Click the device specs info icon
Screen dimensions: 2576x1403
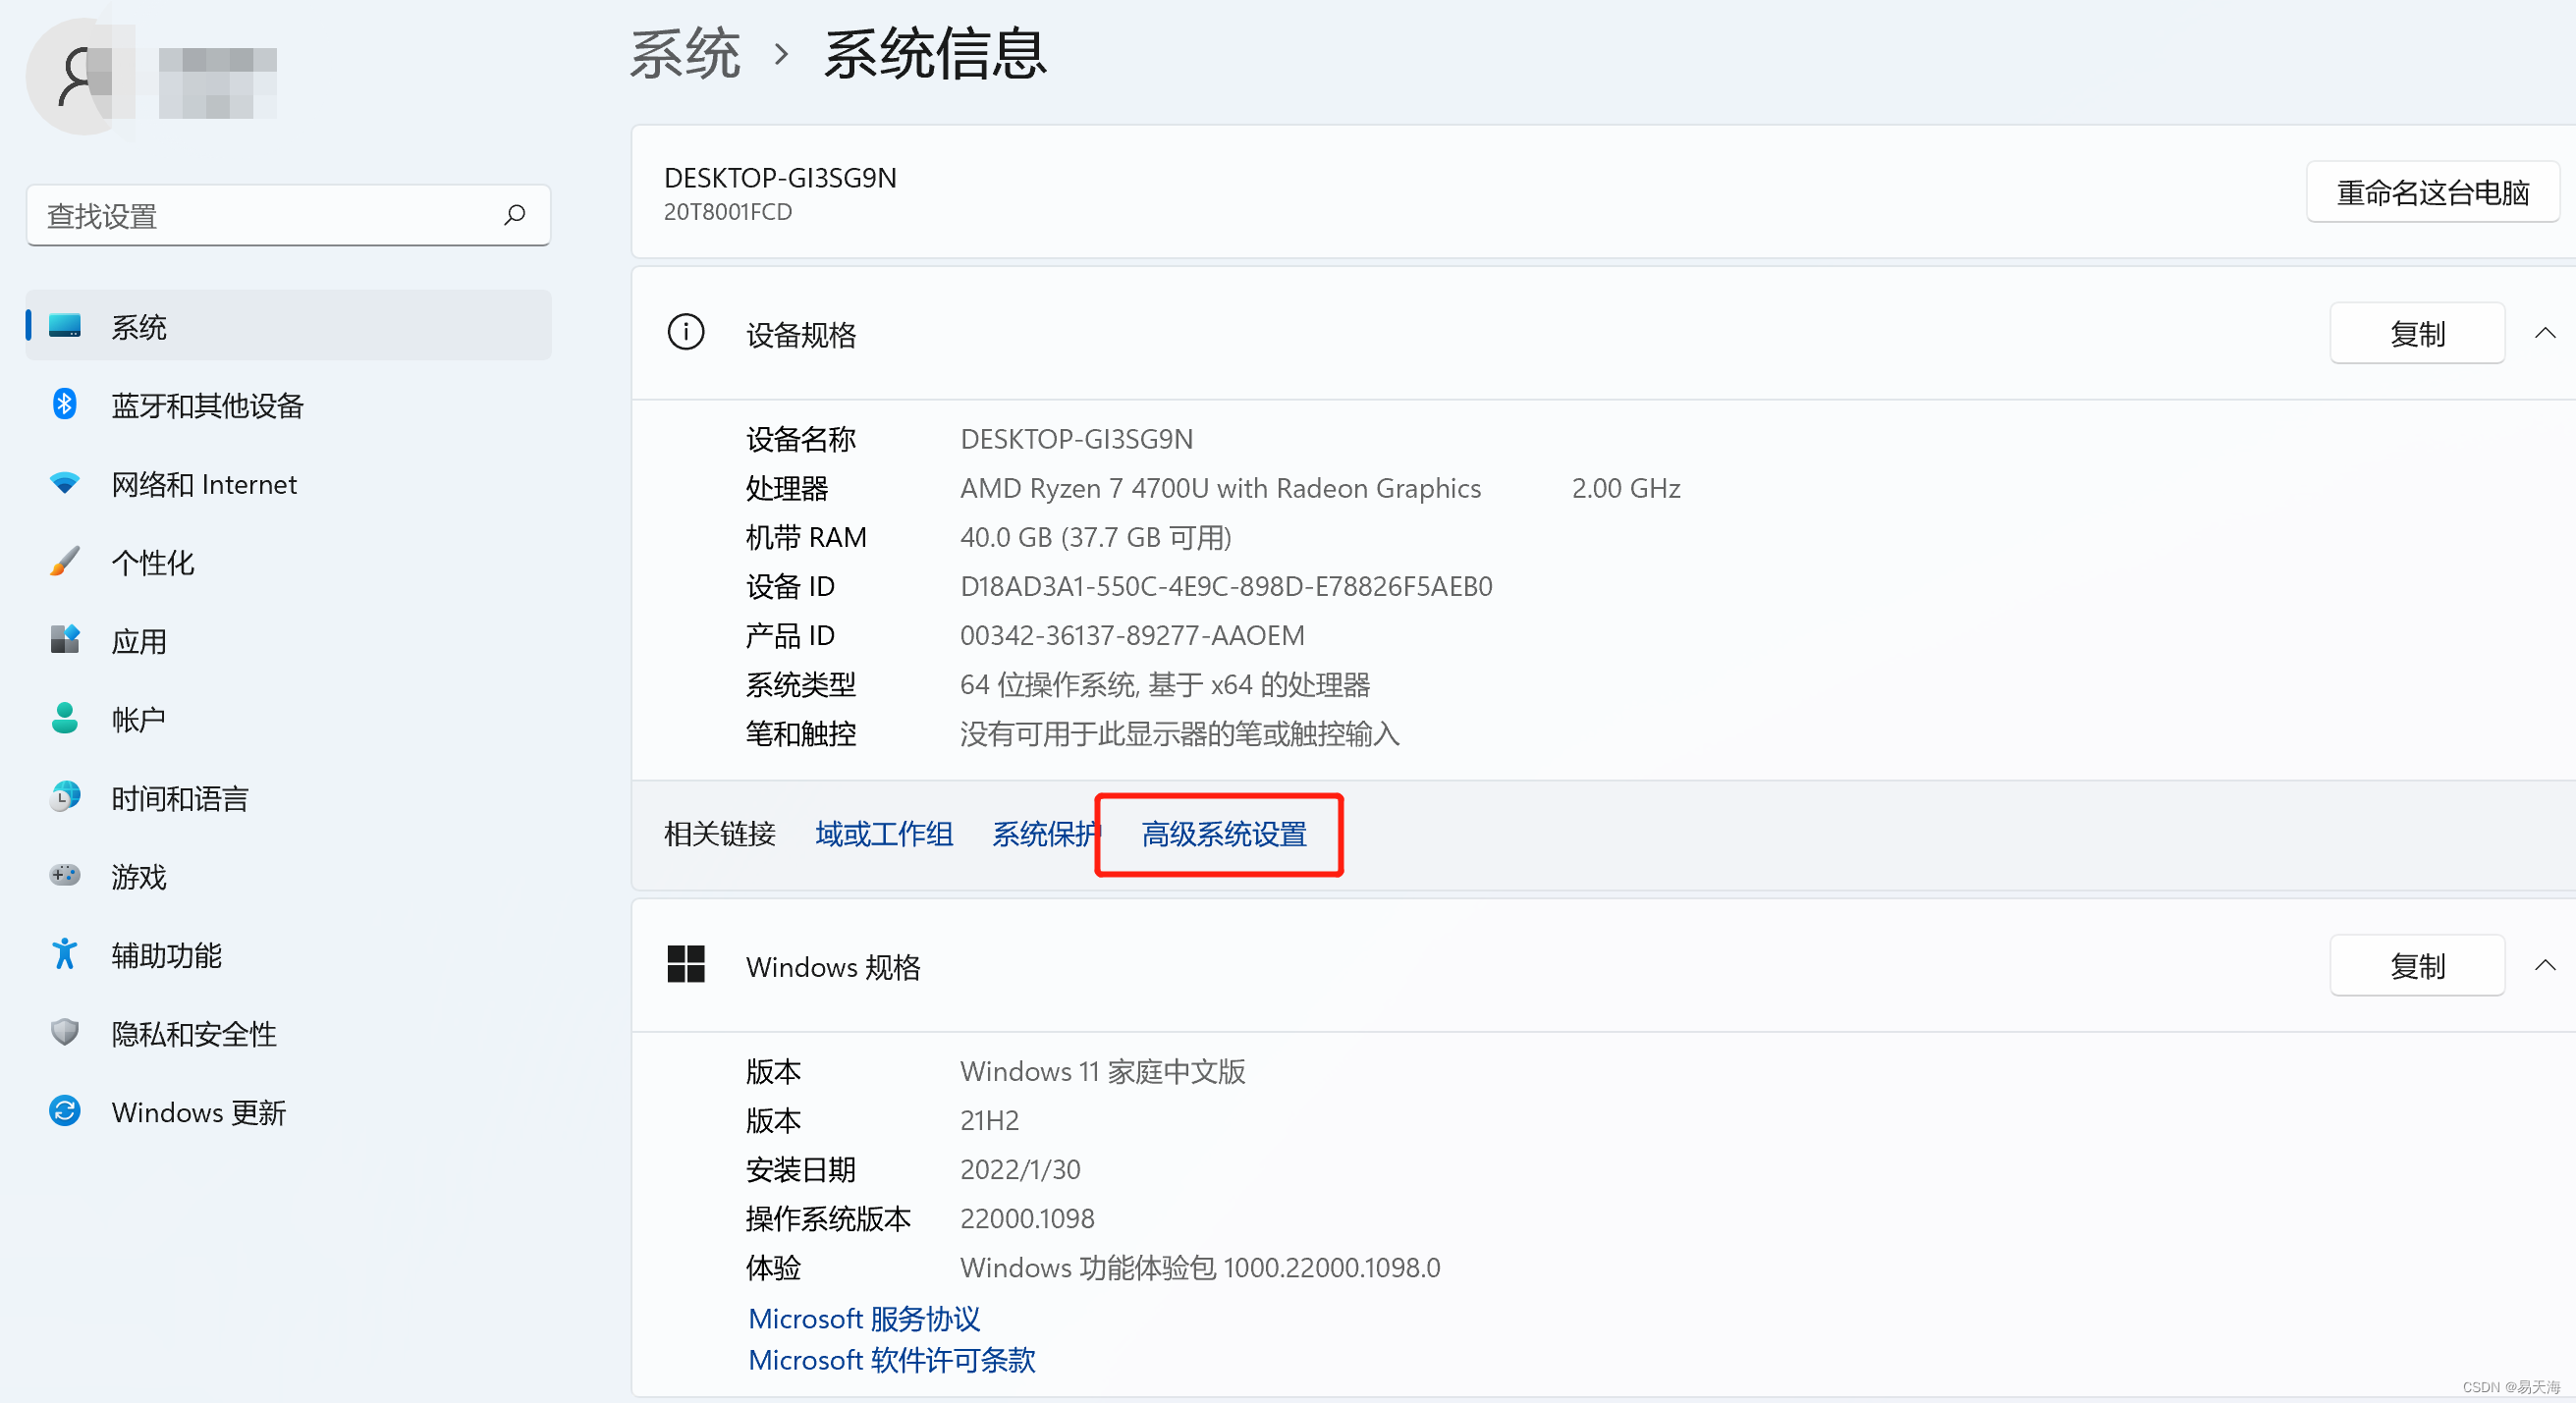pos(686,332)
